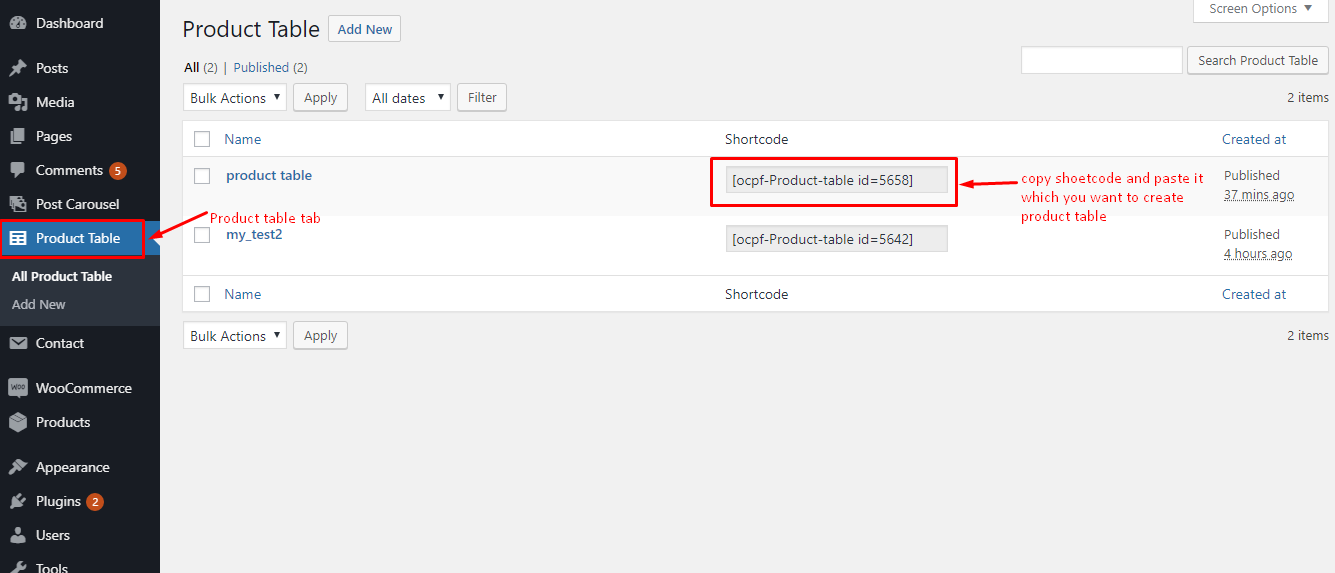This screenshot has height=573, width=1335.
Task: Open the Add New submenu item
Action: tap(39, 304)
